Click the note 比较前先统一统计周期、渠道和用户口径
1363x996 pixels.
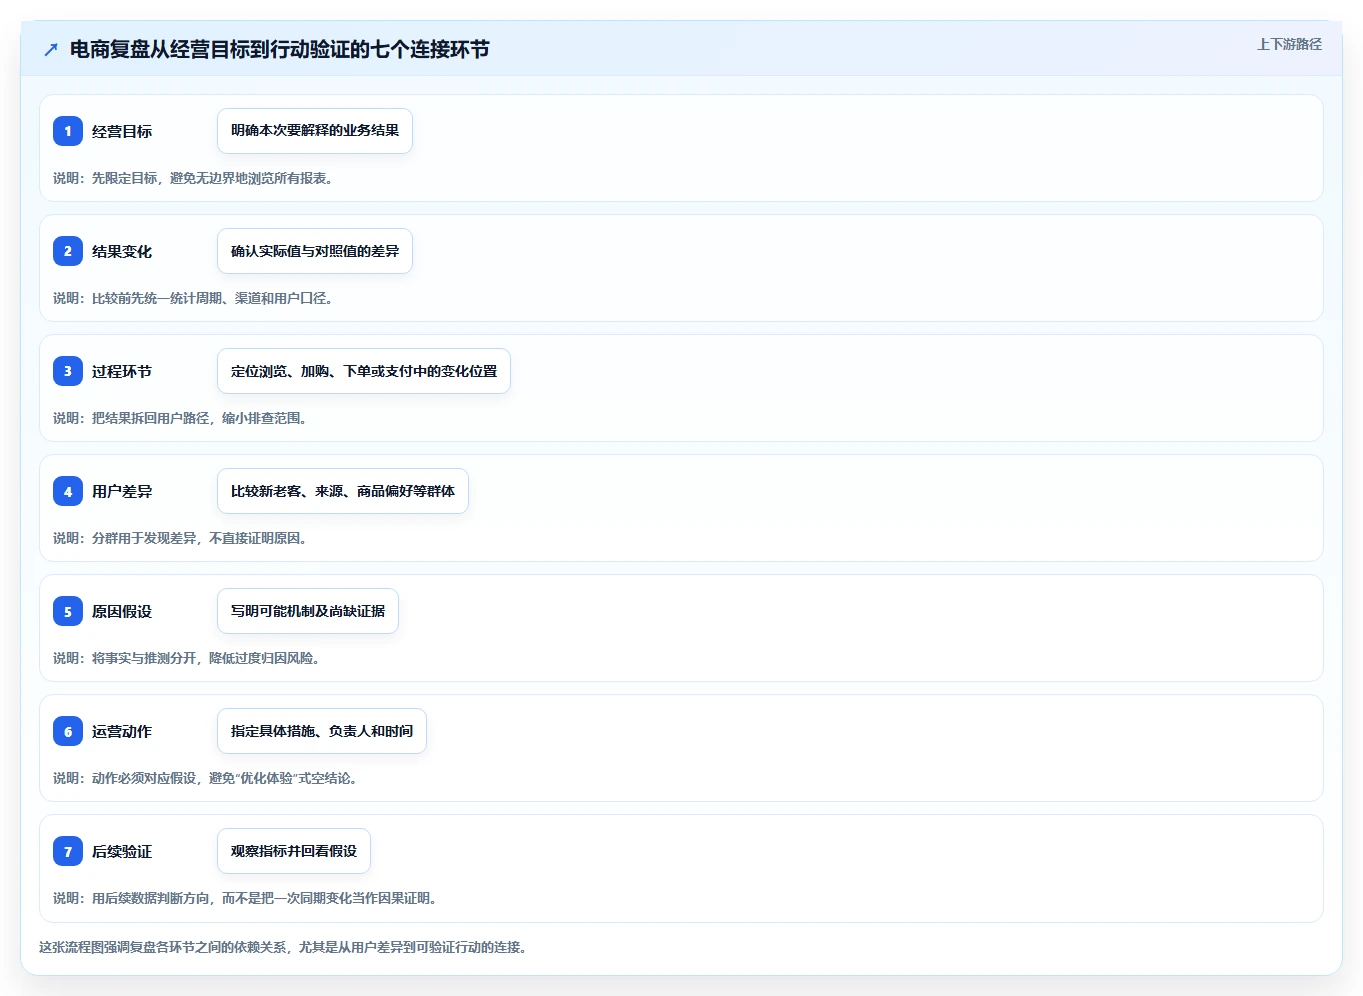[193, 298]
